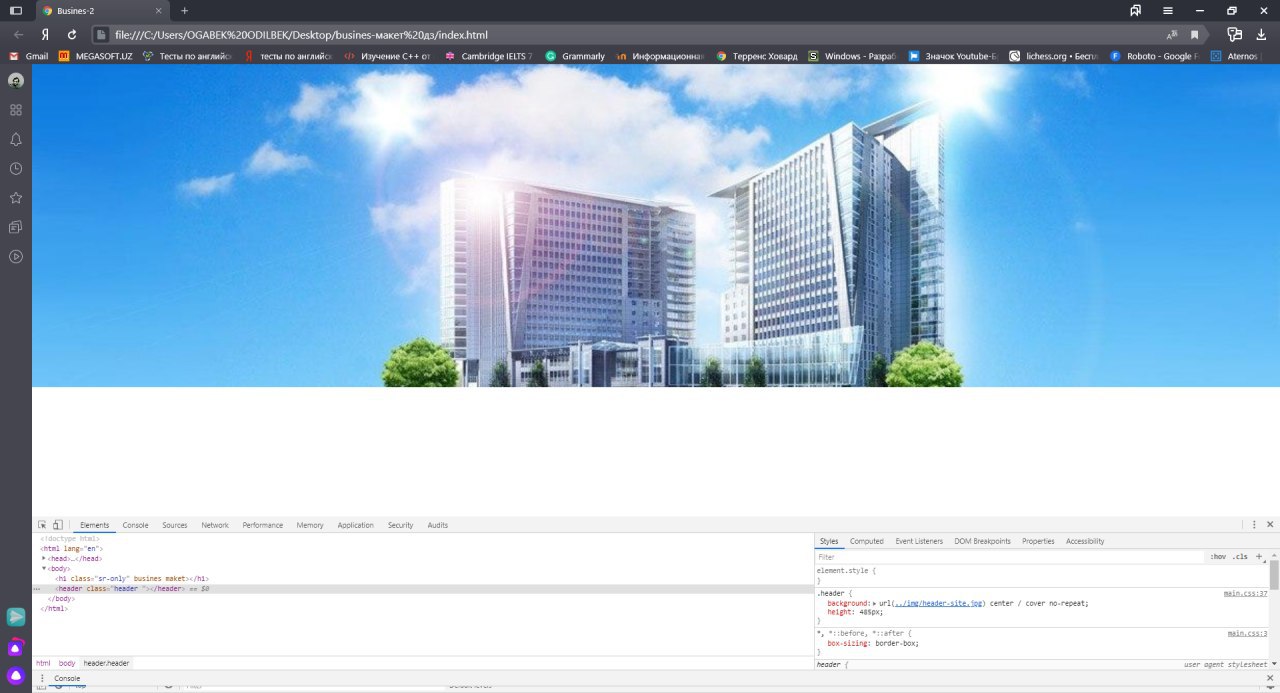Open the DOM Breakpoints tab
The width and height of the screenshot is (1280, 693).
pos(983,541)
